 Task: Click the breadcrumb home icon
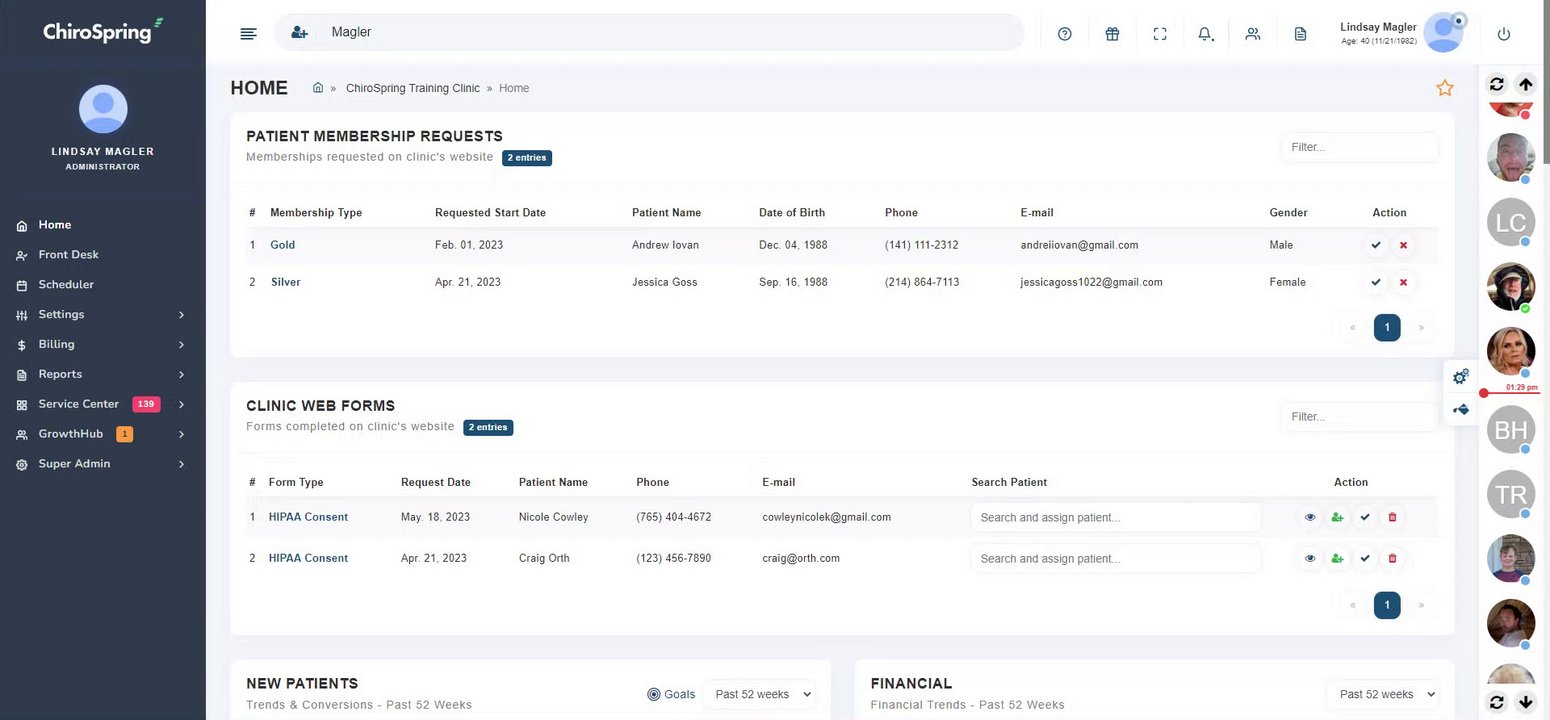(318, 88)
